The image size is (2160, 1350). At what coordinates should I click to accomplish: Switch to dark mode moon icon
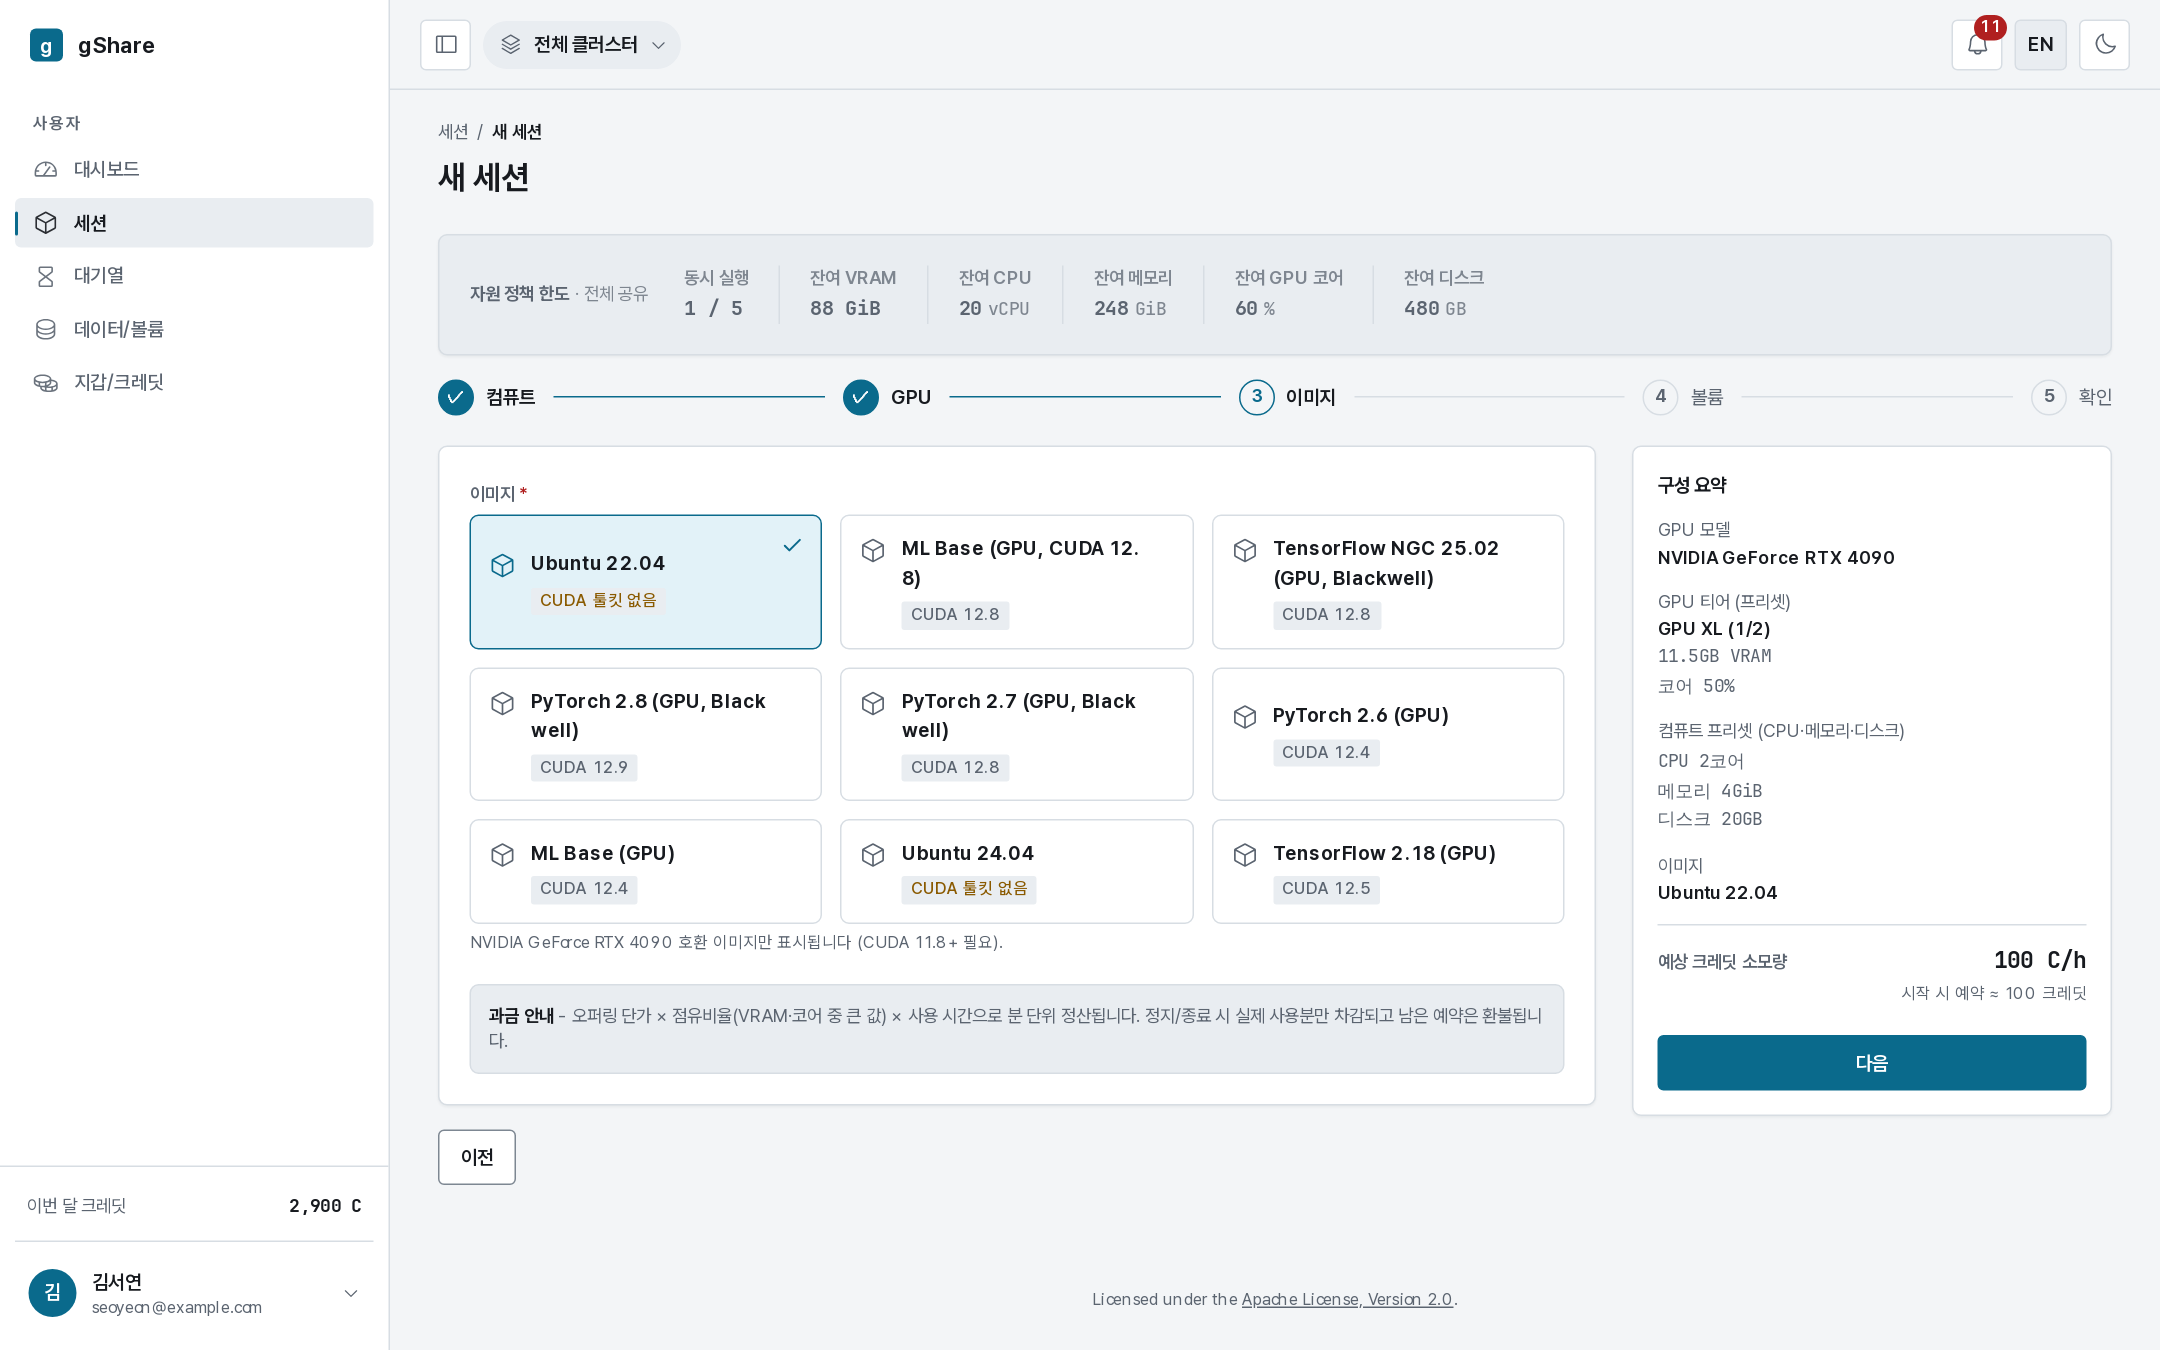2104,45
